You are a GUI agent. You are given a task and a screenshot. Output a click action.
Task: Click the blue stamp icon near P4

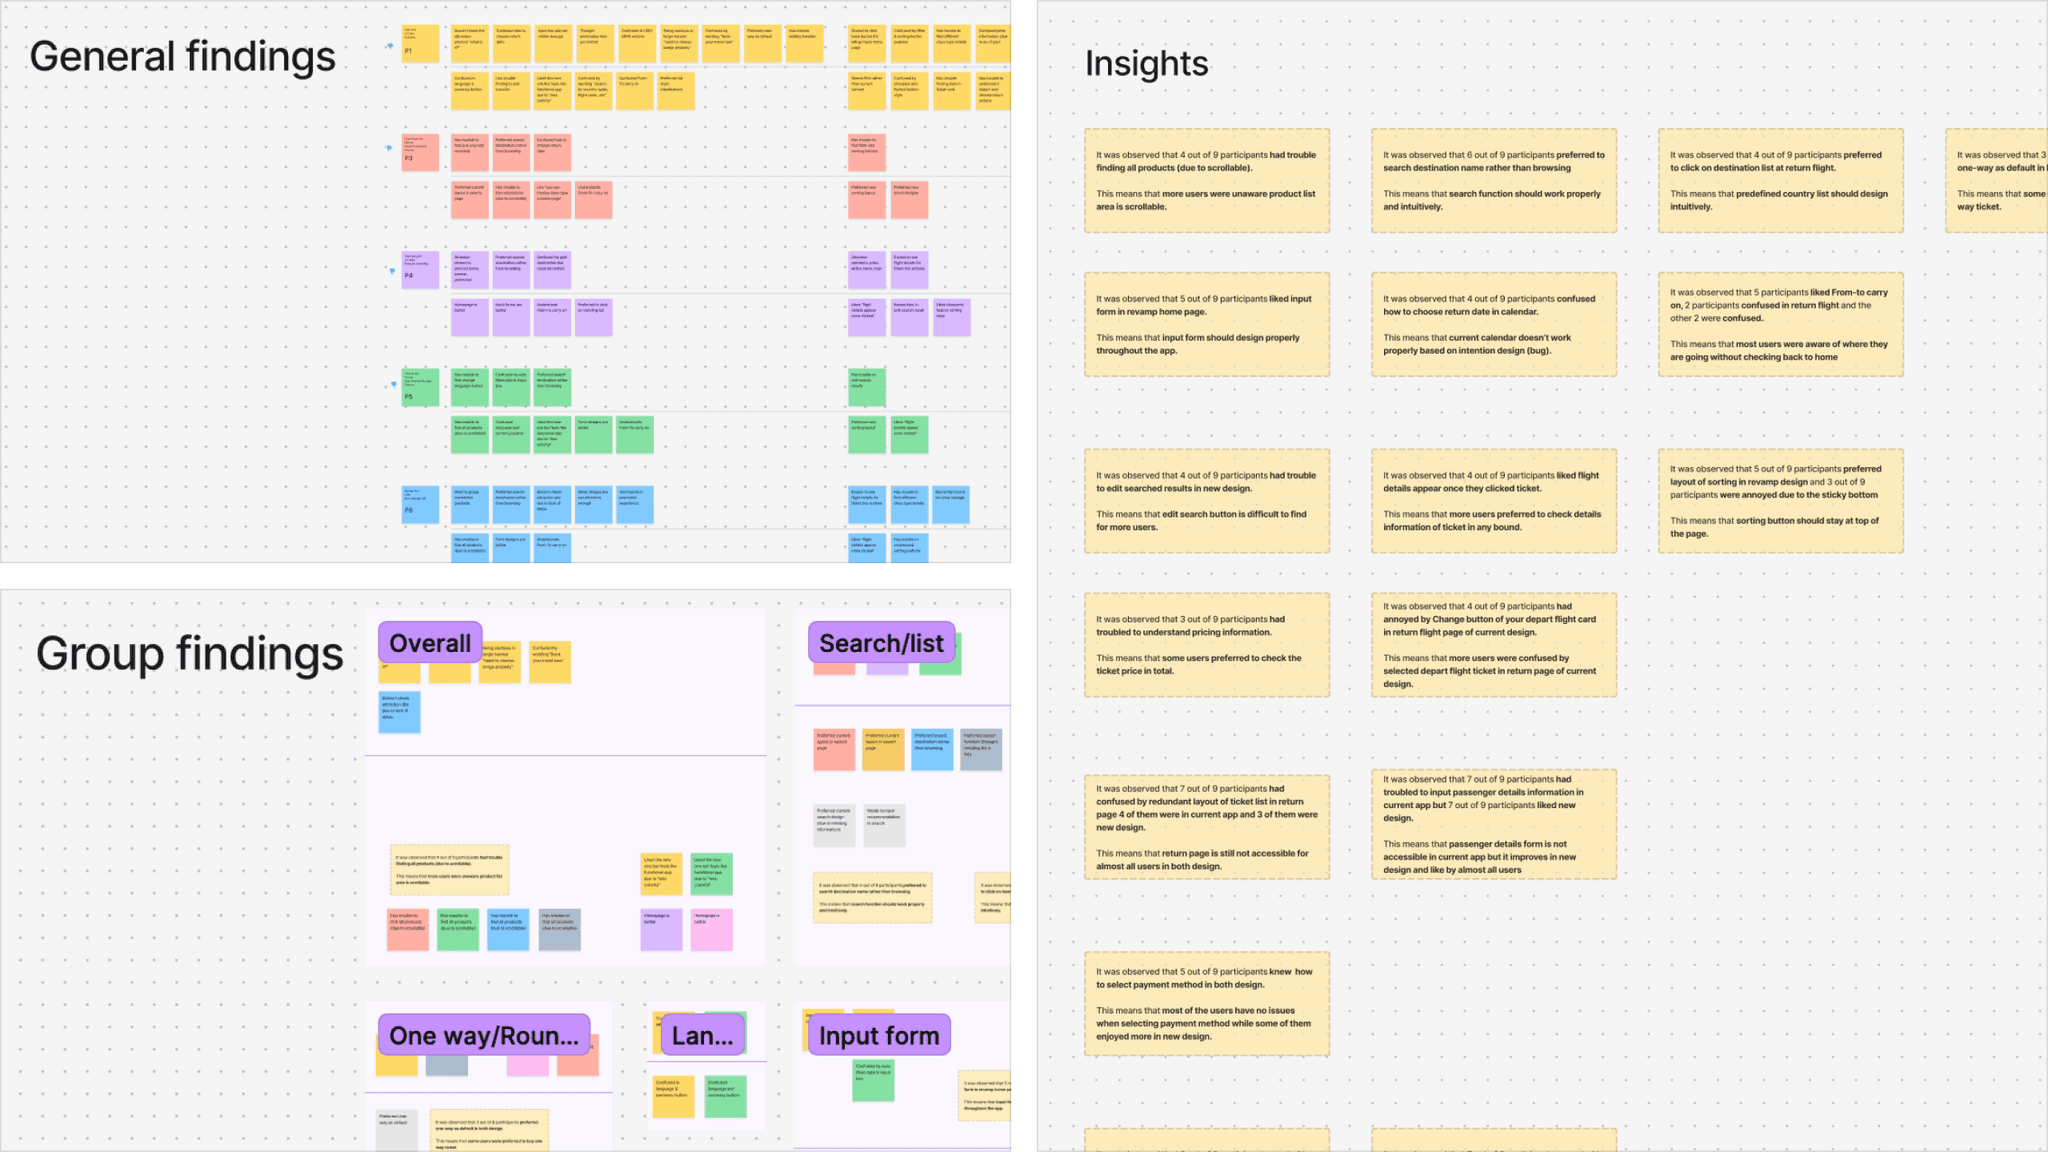pos(390,269)
